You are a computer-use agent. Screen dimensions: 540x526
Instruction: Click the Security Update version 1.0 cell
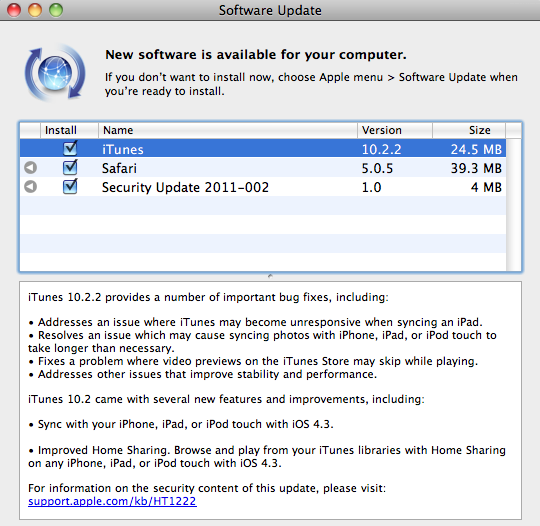pyautogui.click(x=371, y=187)
